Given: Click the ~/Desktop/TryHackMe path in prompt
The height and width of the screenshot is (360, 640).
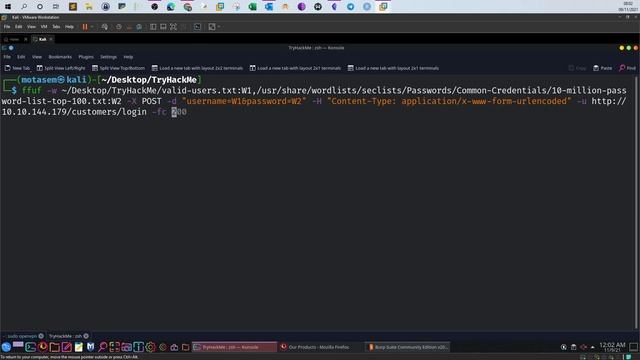Looking at the screenshot, I should point(149,80).
